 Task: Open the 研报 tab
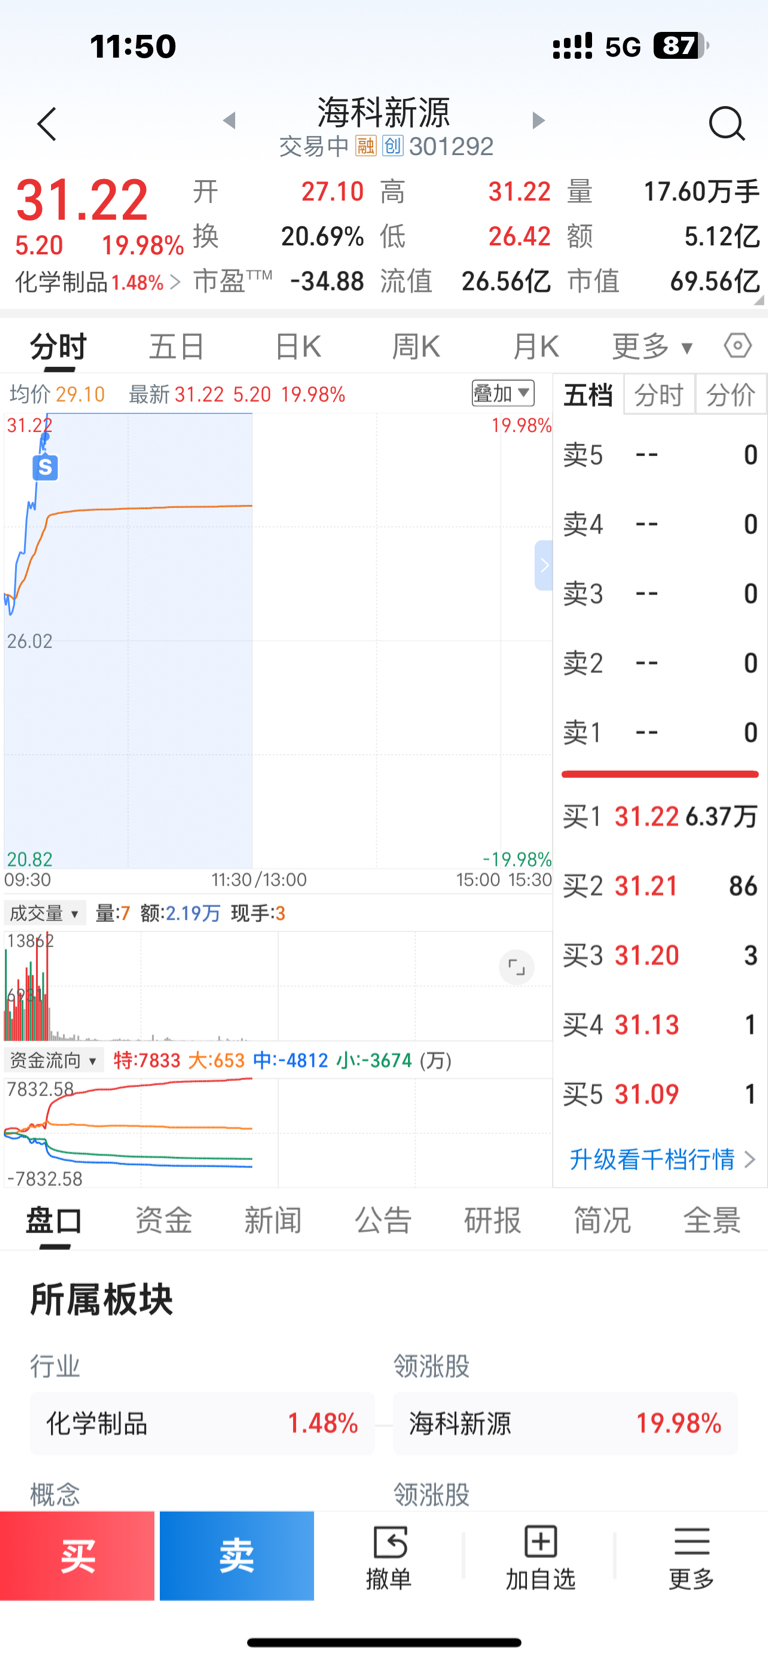pyautogui.click(x=493, y=1220)
